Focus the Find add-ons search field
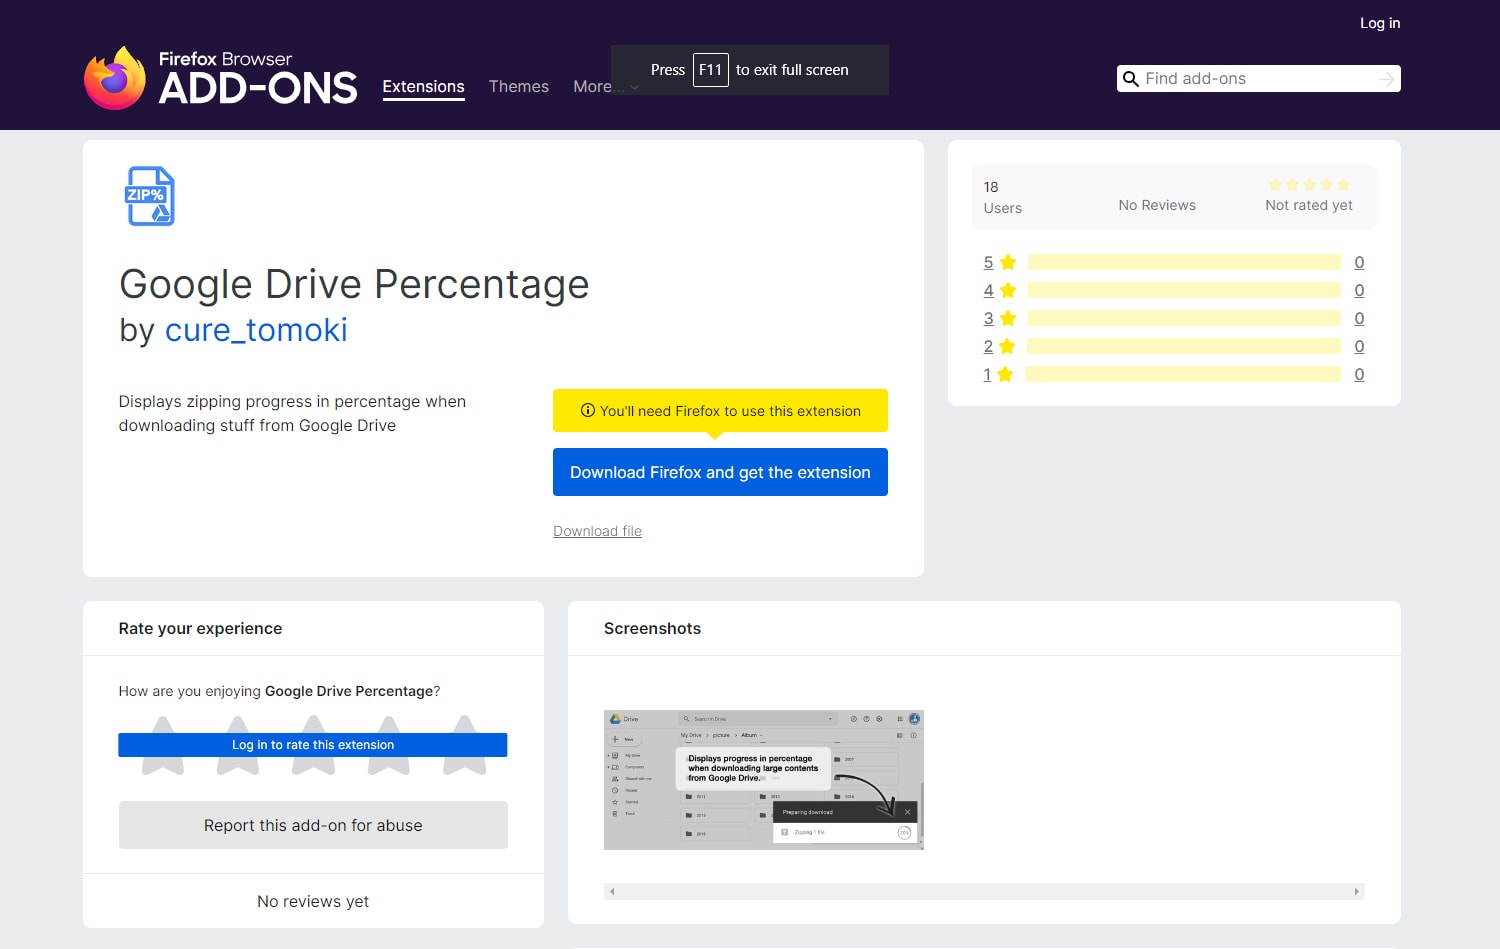1500x949 pixels. (x=1258, y=79)
